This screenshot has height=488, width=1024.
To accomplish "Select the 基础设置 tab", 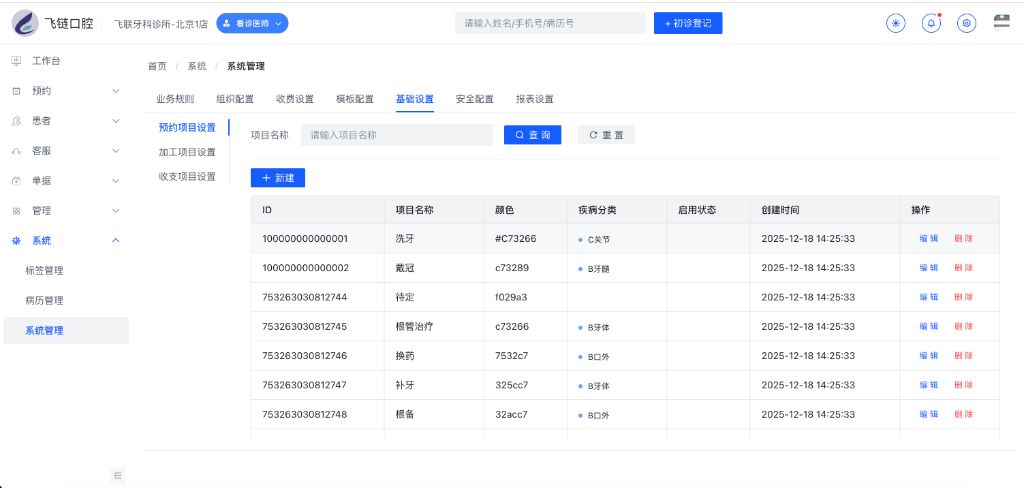I will pyautogui.click(x=415, y=99).
